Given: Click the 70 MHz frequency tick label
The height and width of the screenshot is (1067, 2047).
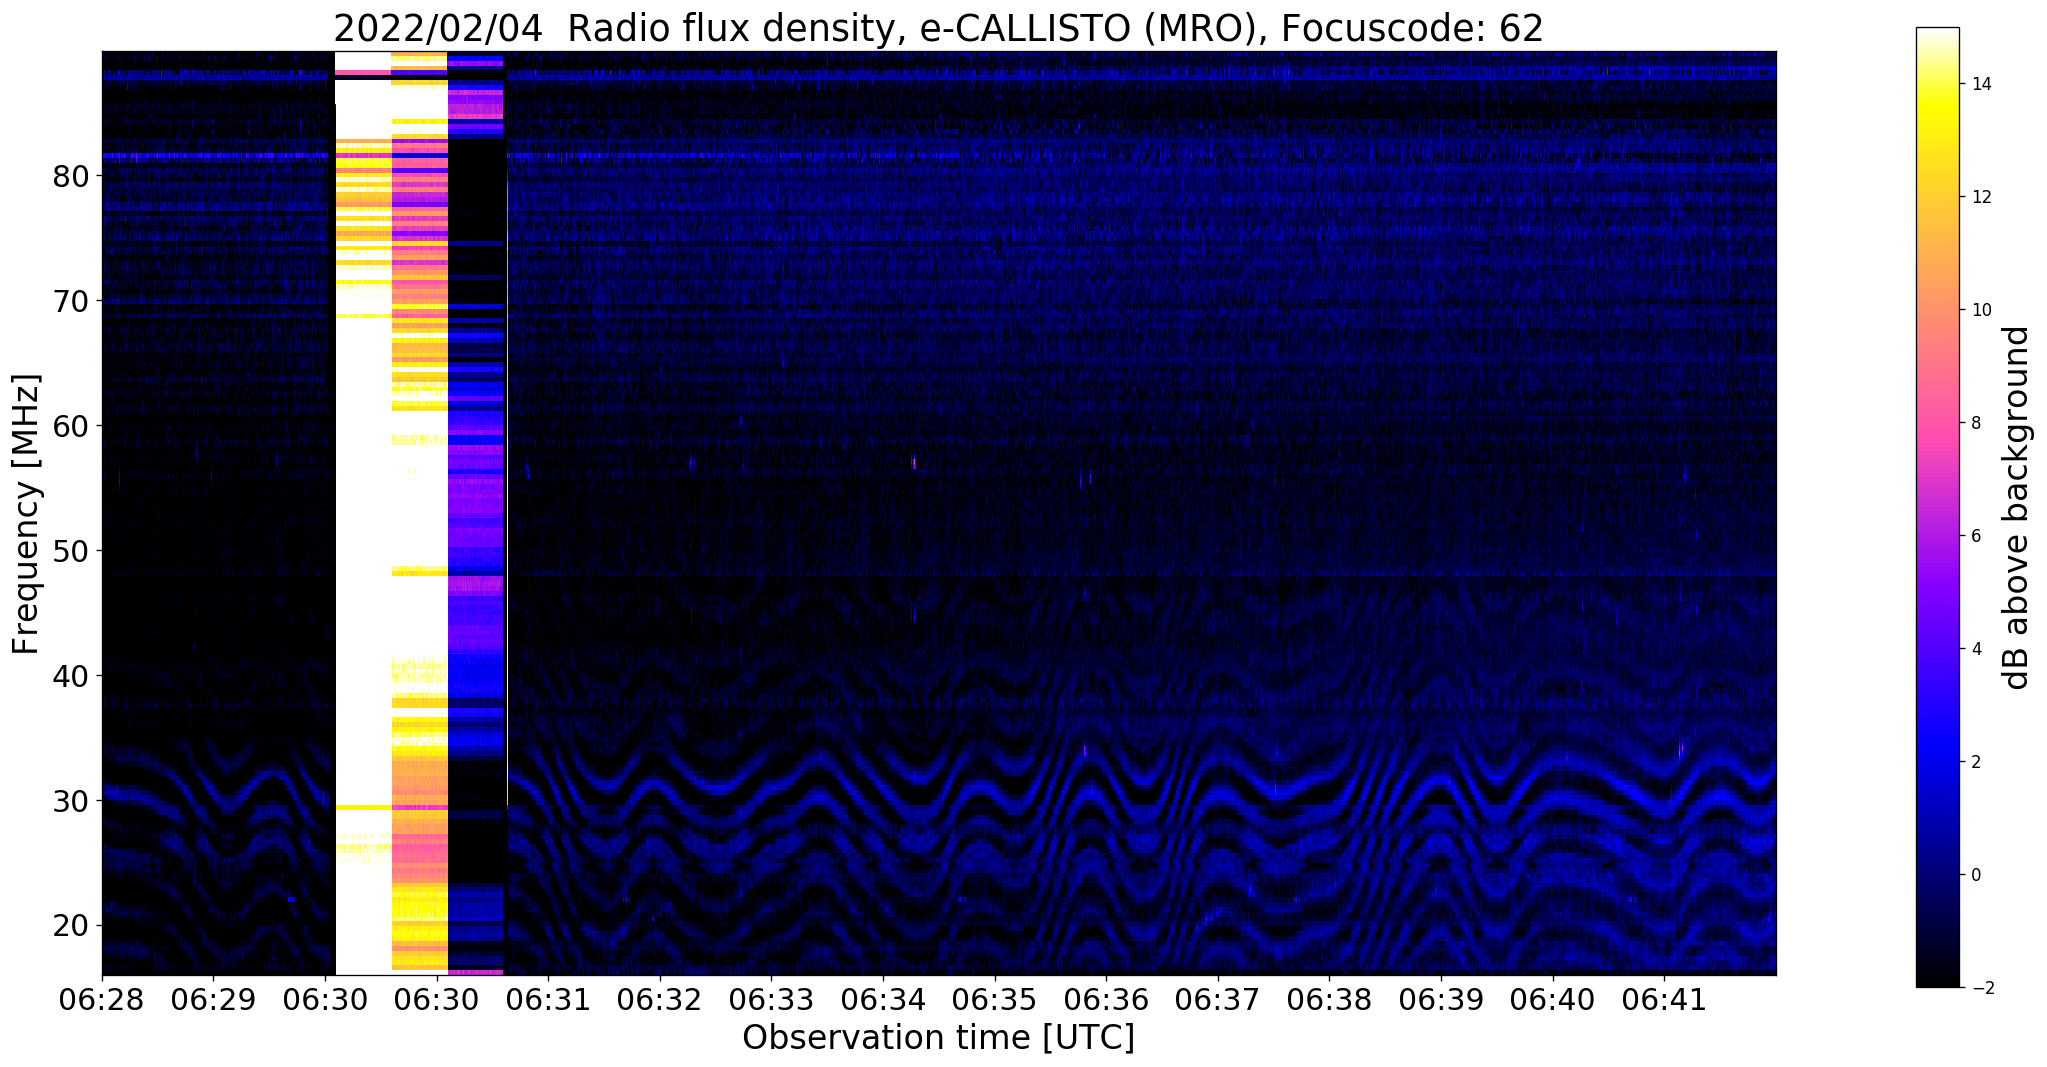Looking at the screenshot, I should pos(71,301).
